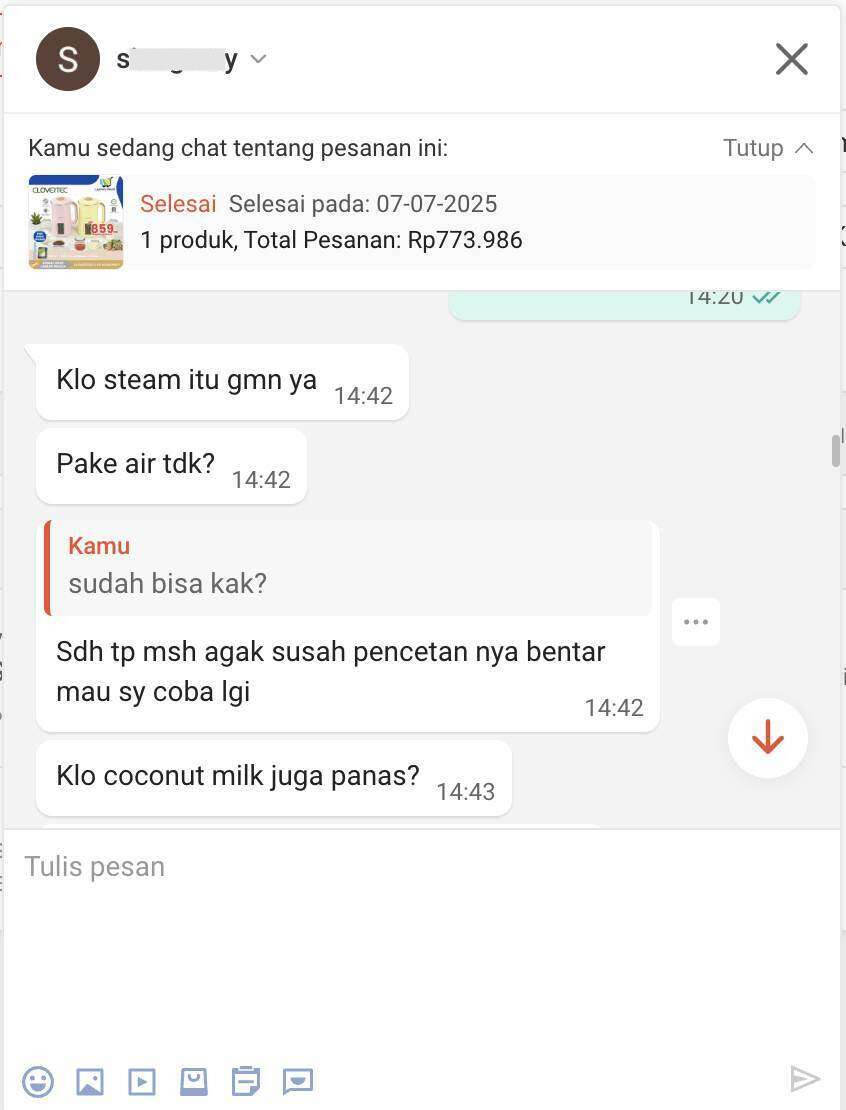Close the chat window
This screenshot has width=846, height=1110.
tap(791, 59)
